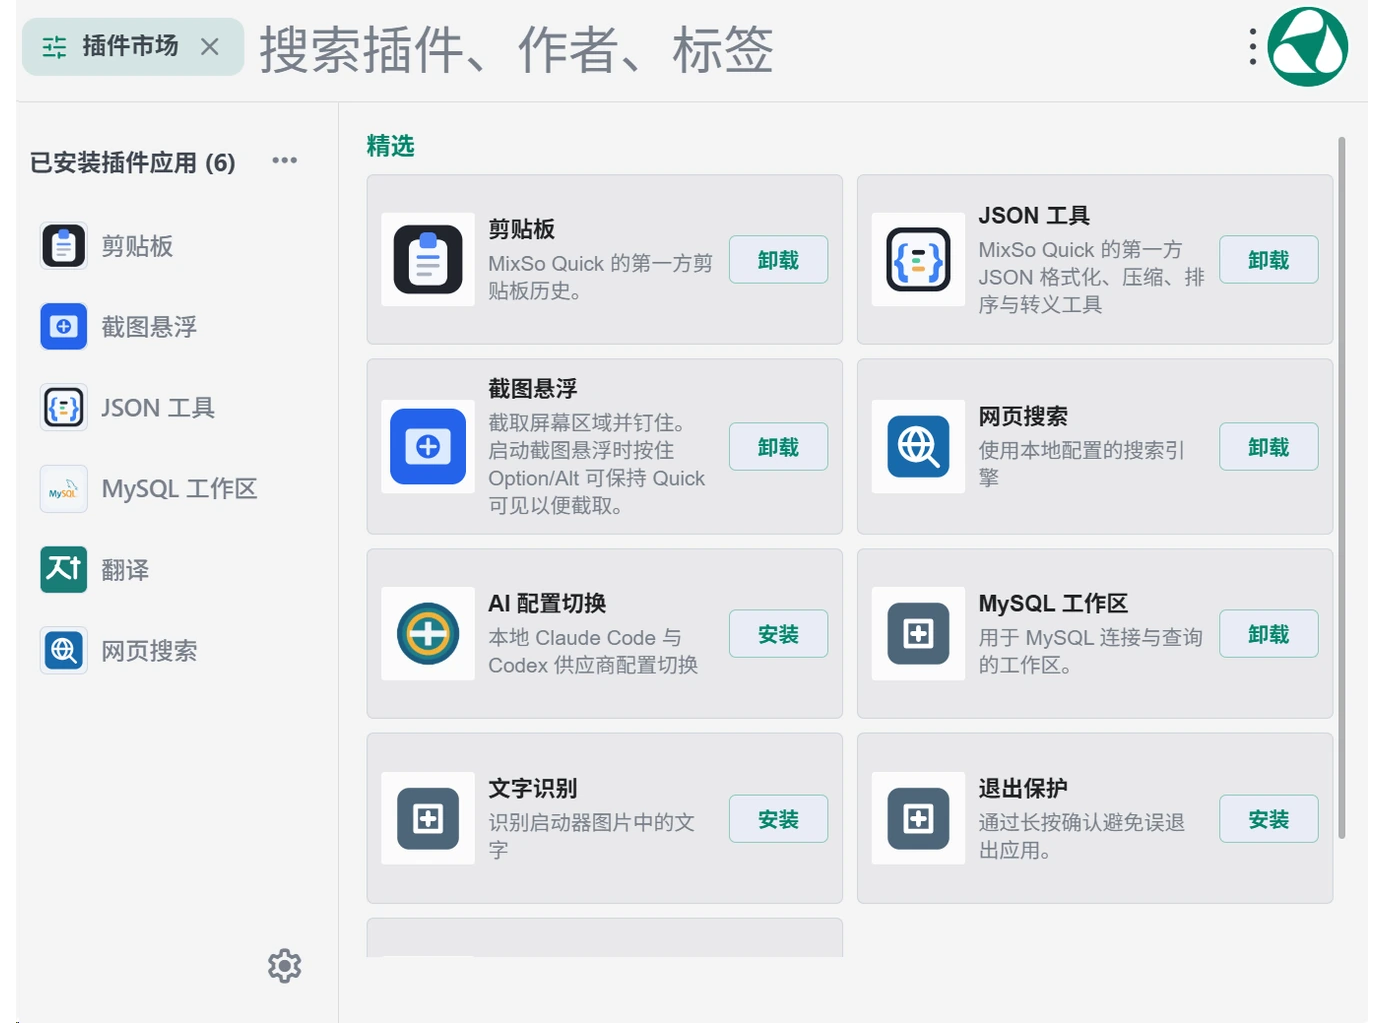Click the green avatar logo
Viewport: 1384px width, 1023px height.
coord(1308,47)
